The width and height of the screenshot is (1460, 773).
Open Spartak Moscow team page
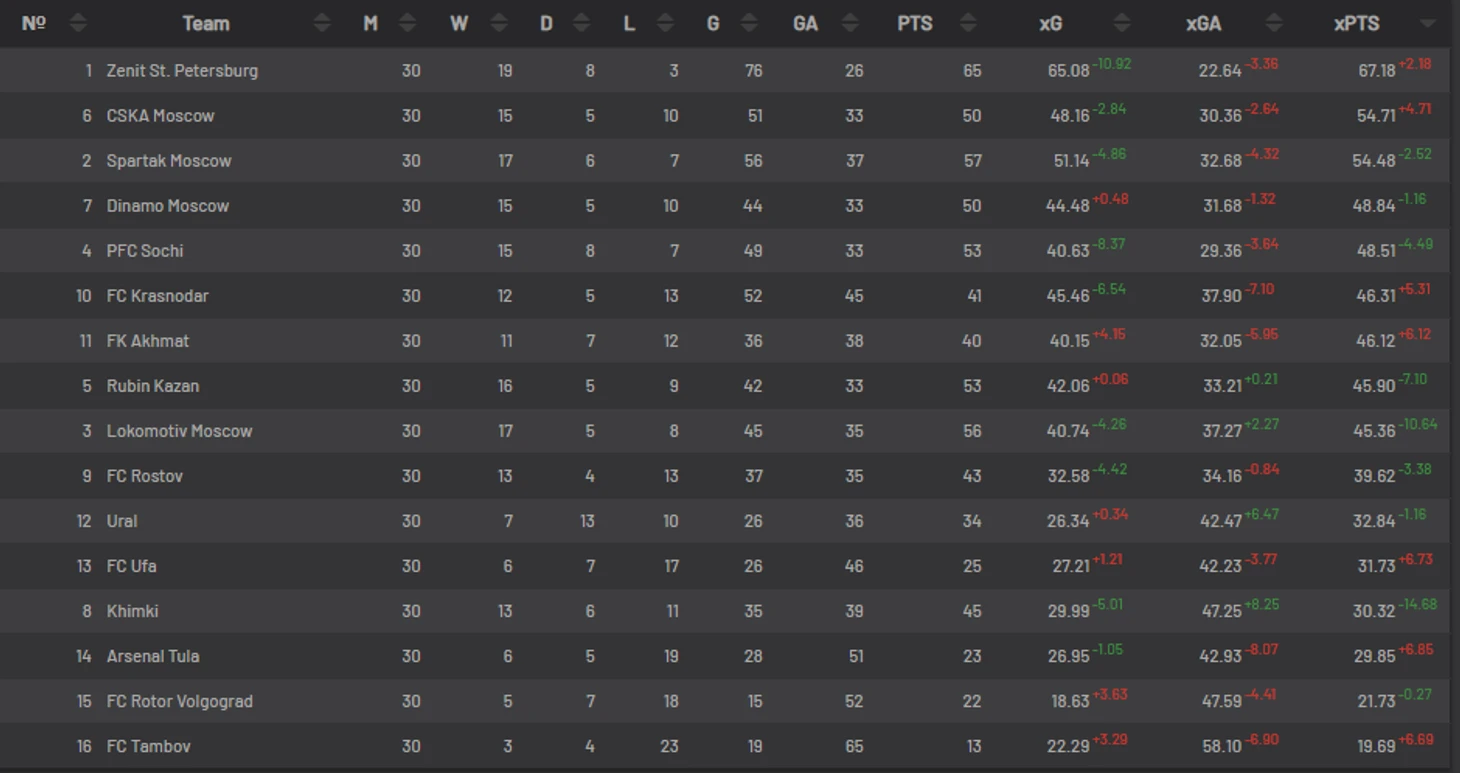pos(169,161)
